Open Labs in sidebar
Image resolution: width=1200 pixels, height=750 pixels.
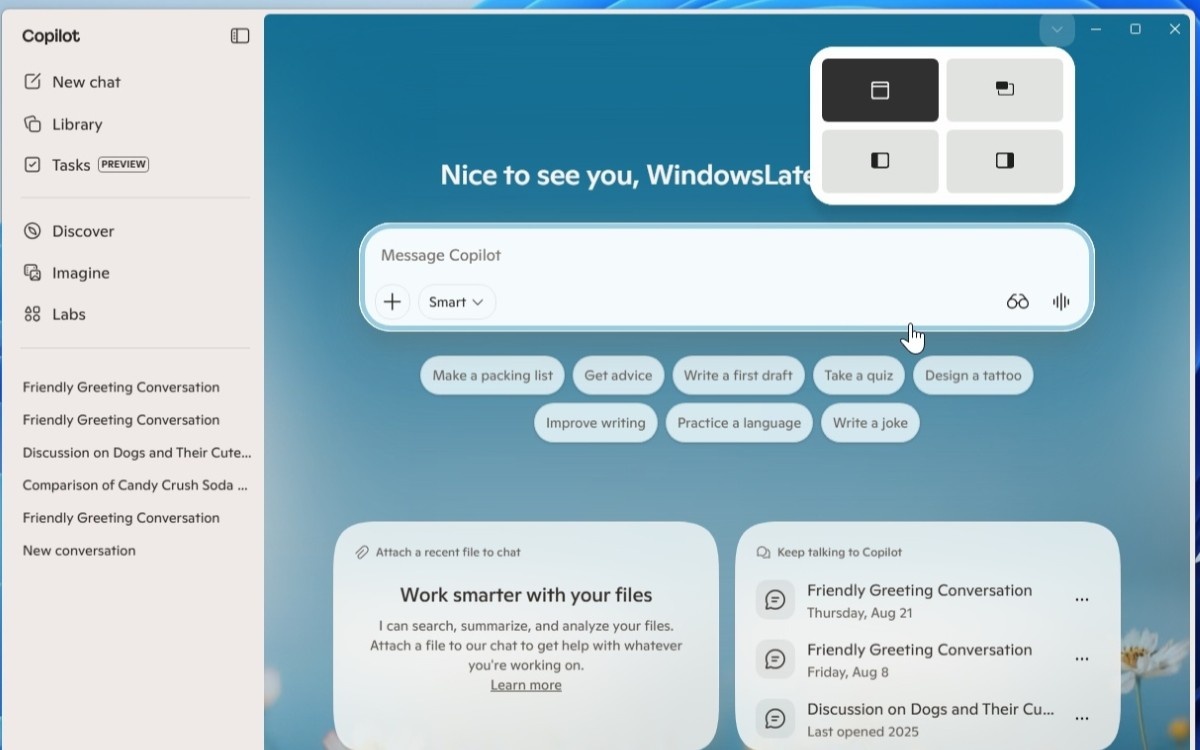click(x=55, y=314)
